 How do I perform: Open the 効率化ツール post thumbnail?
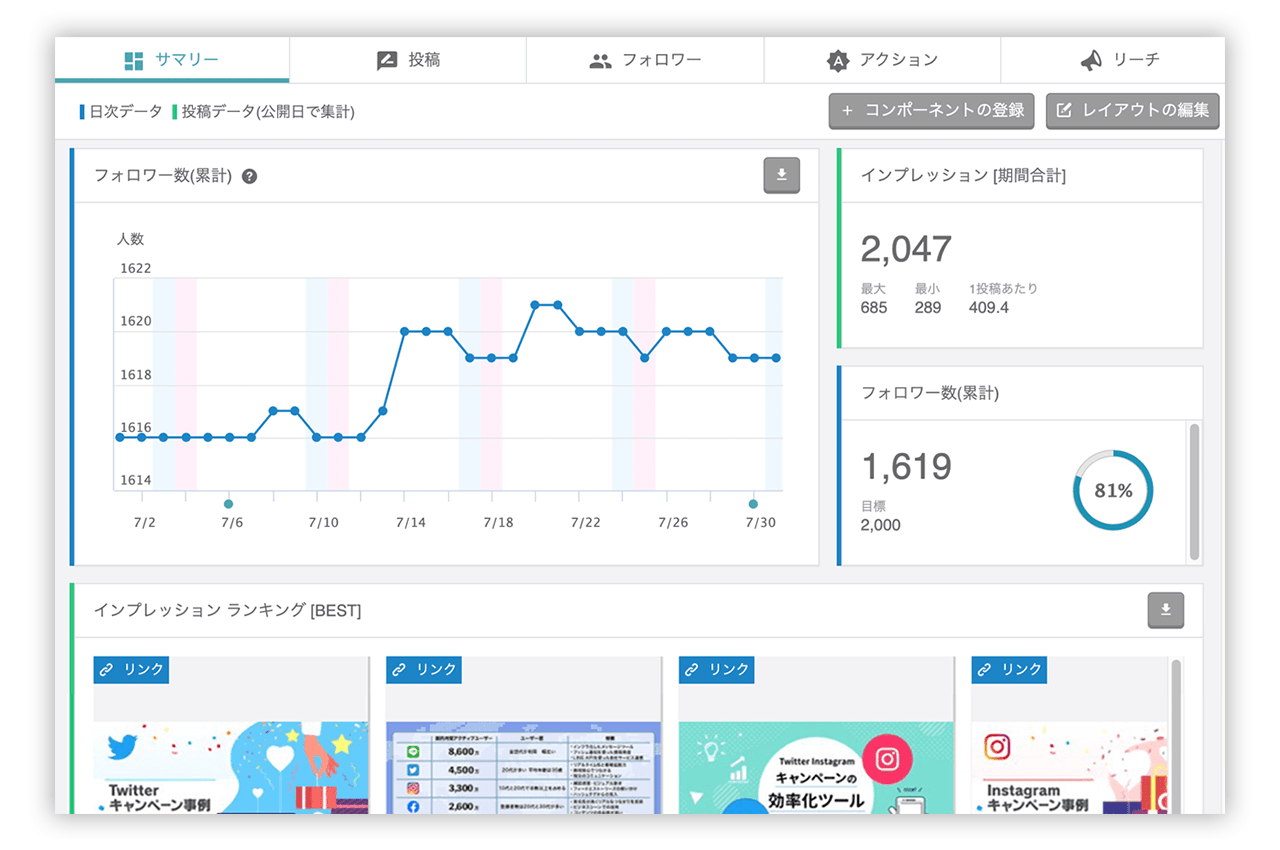(x=816, y=765)
